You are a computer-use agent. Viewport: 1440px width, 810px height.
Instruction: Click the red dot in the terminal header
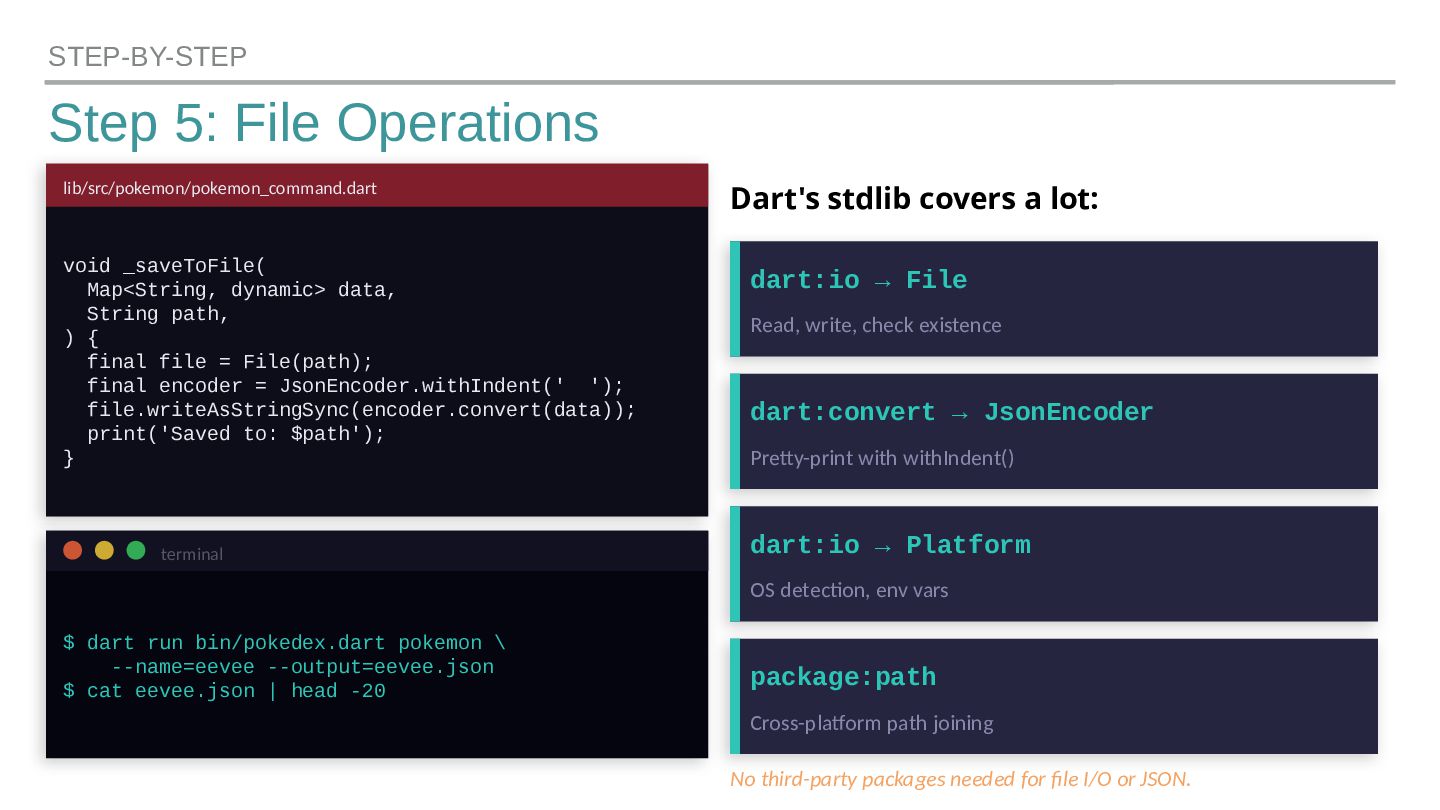pos(72,550)
